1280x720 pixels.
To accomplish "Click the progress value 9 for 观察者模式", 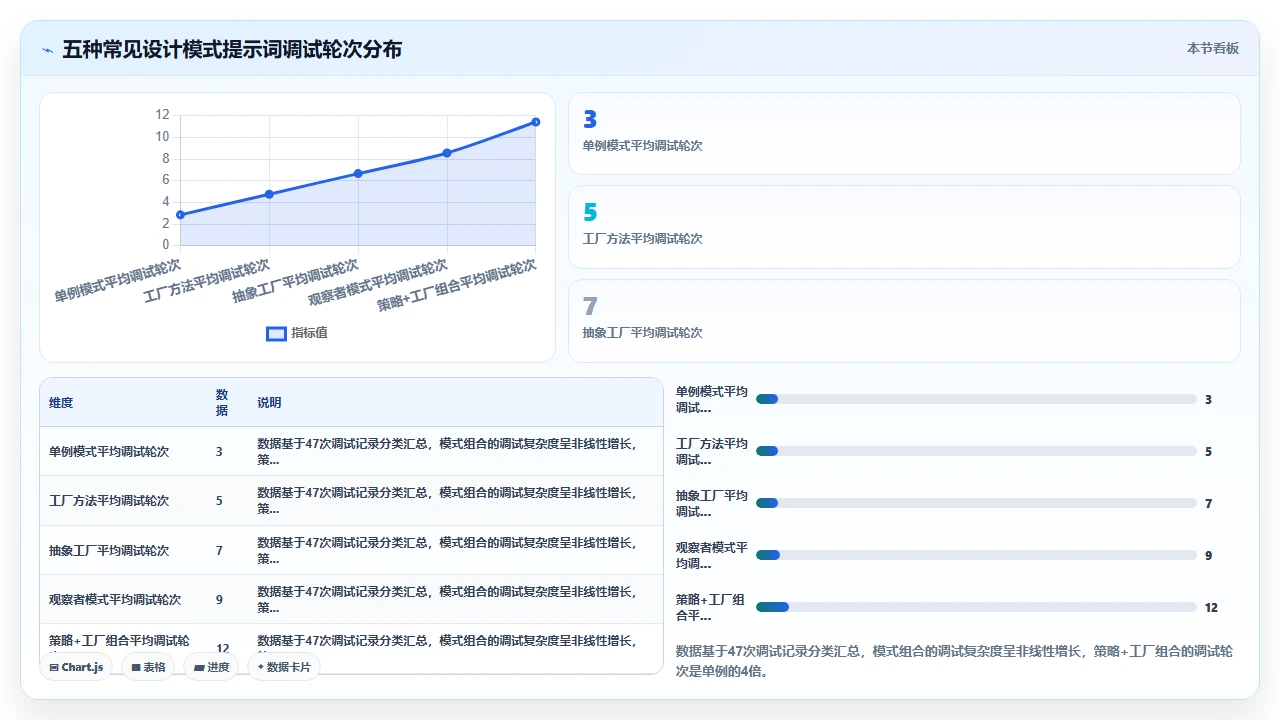I will (1208, 555).
